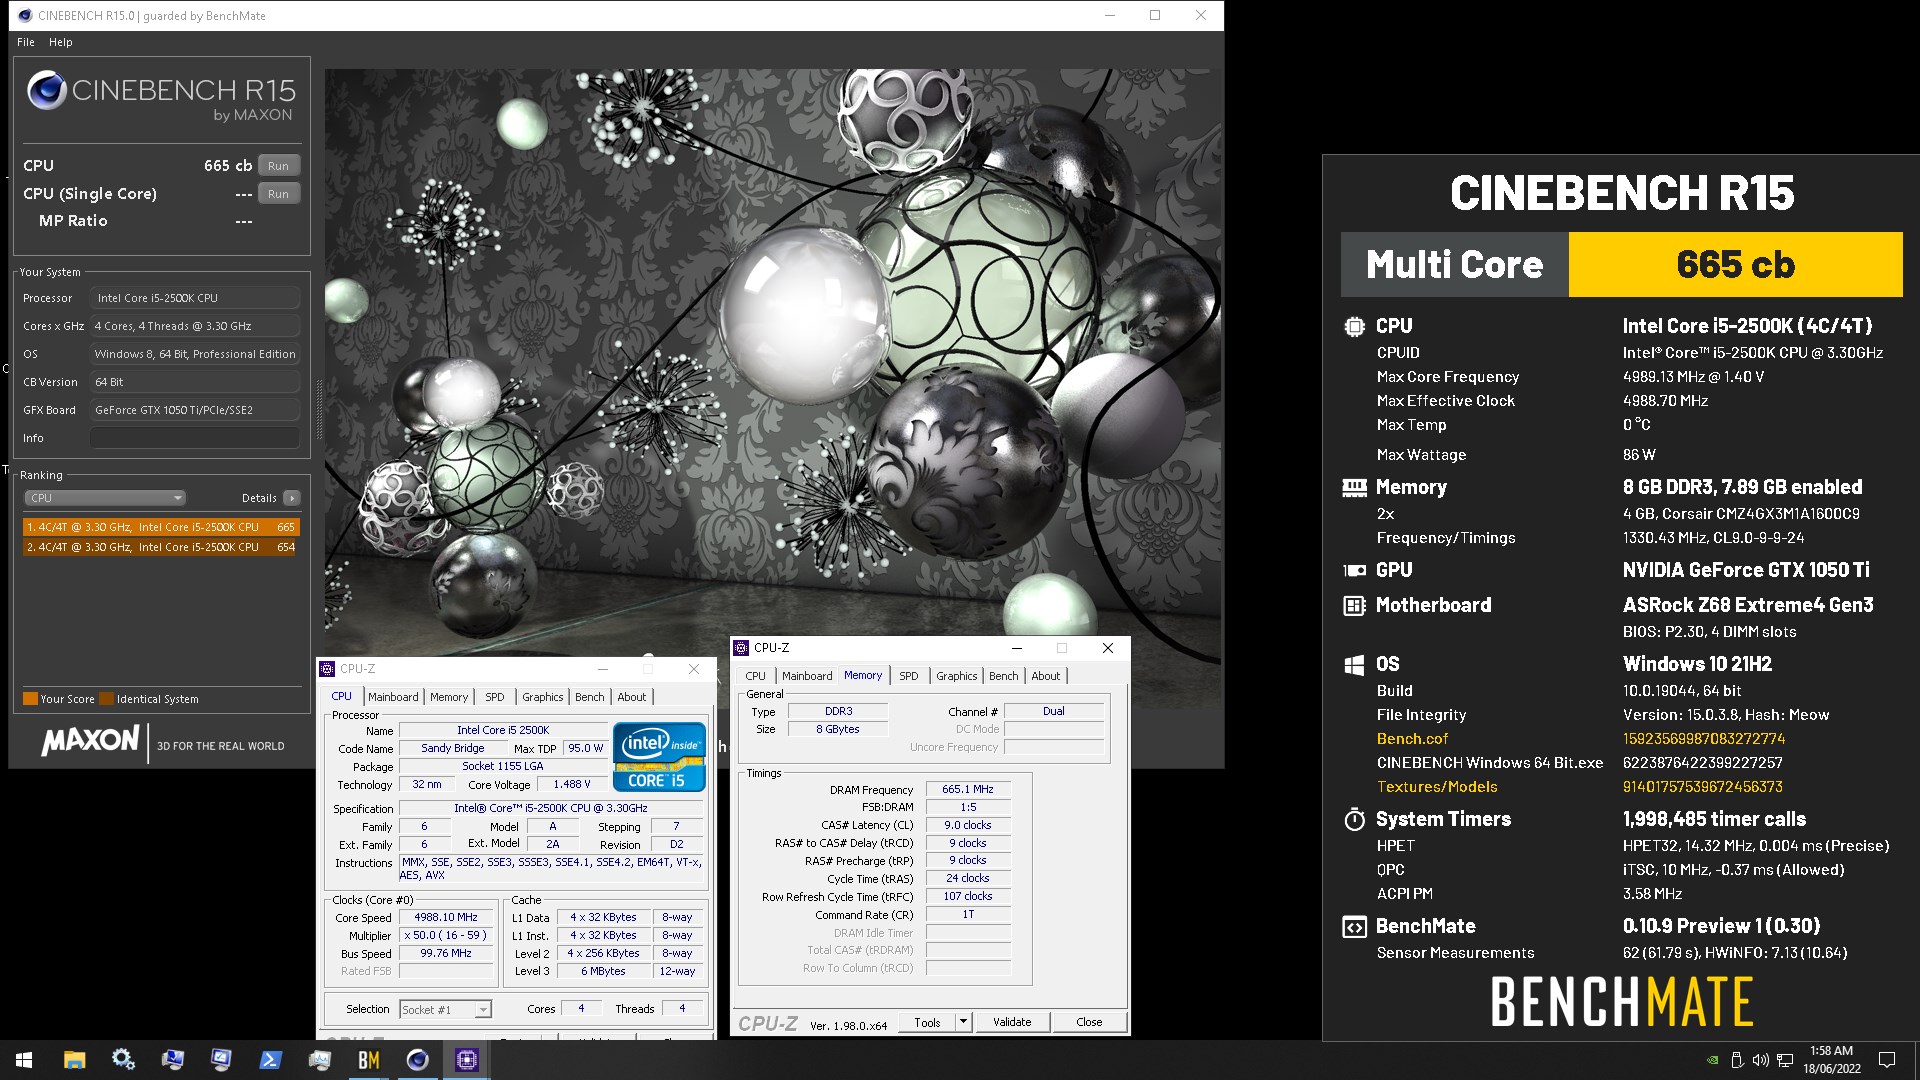
Task: Switch to Cinebench via its taskbar icon
Action: tap(417, 1060)
